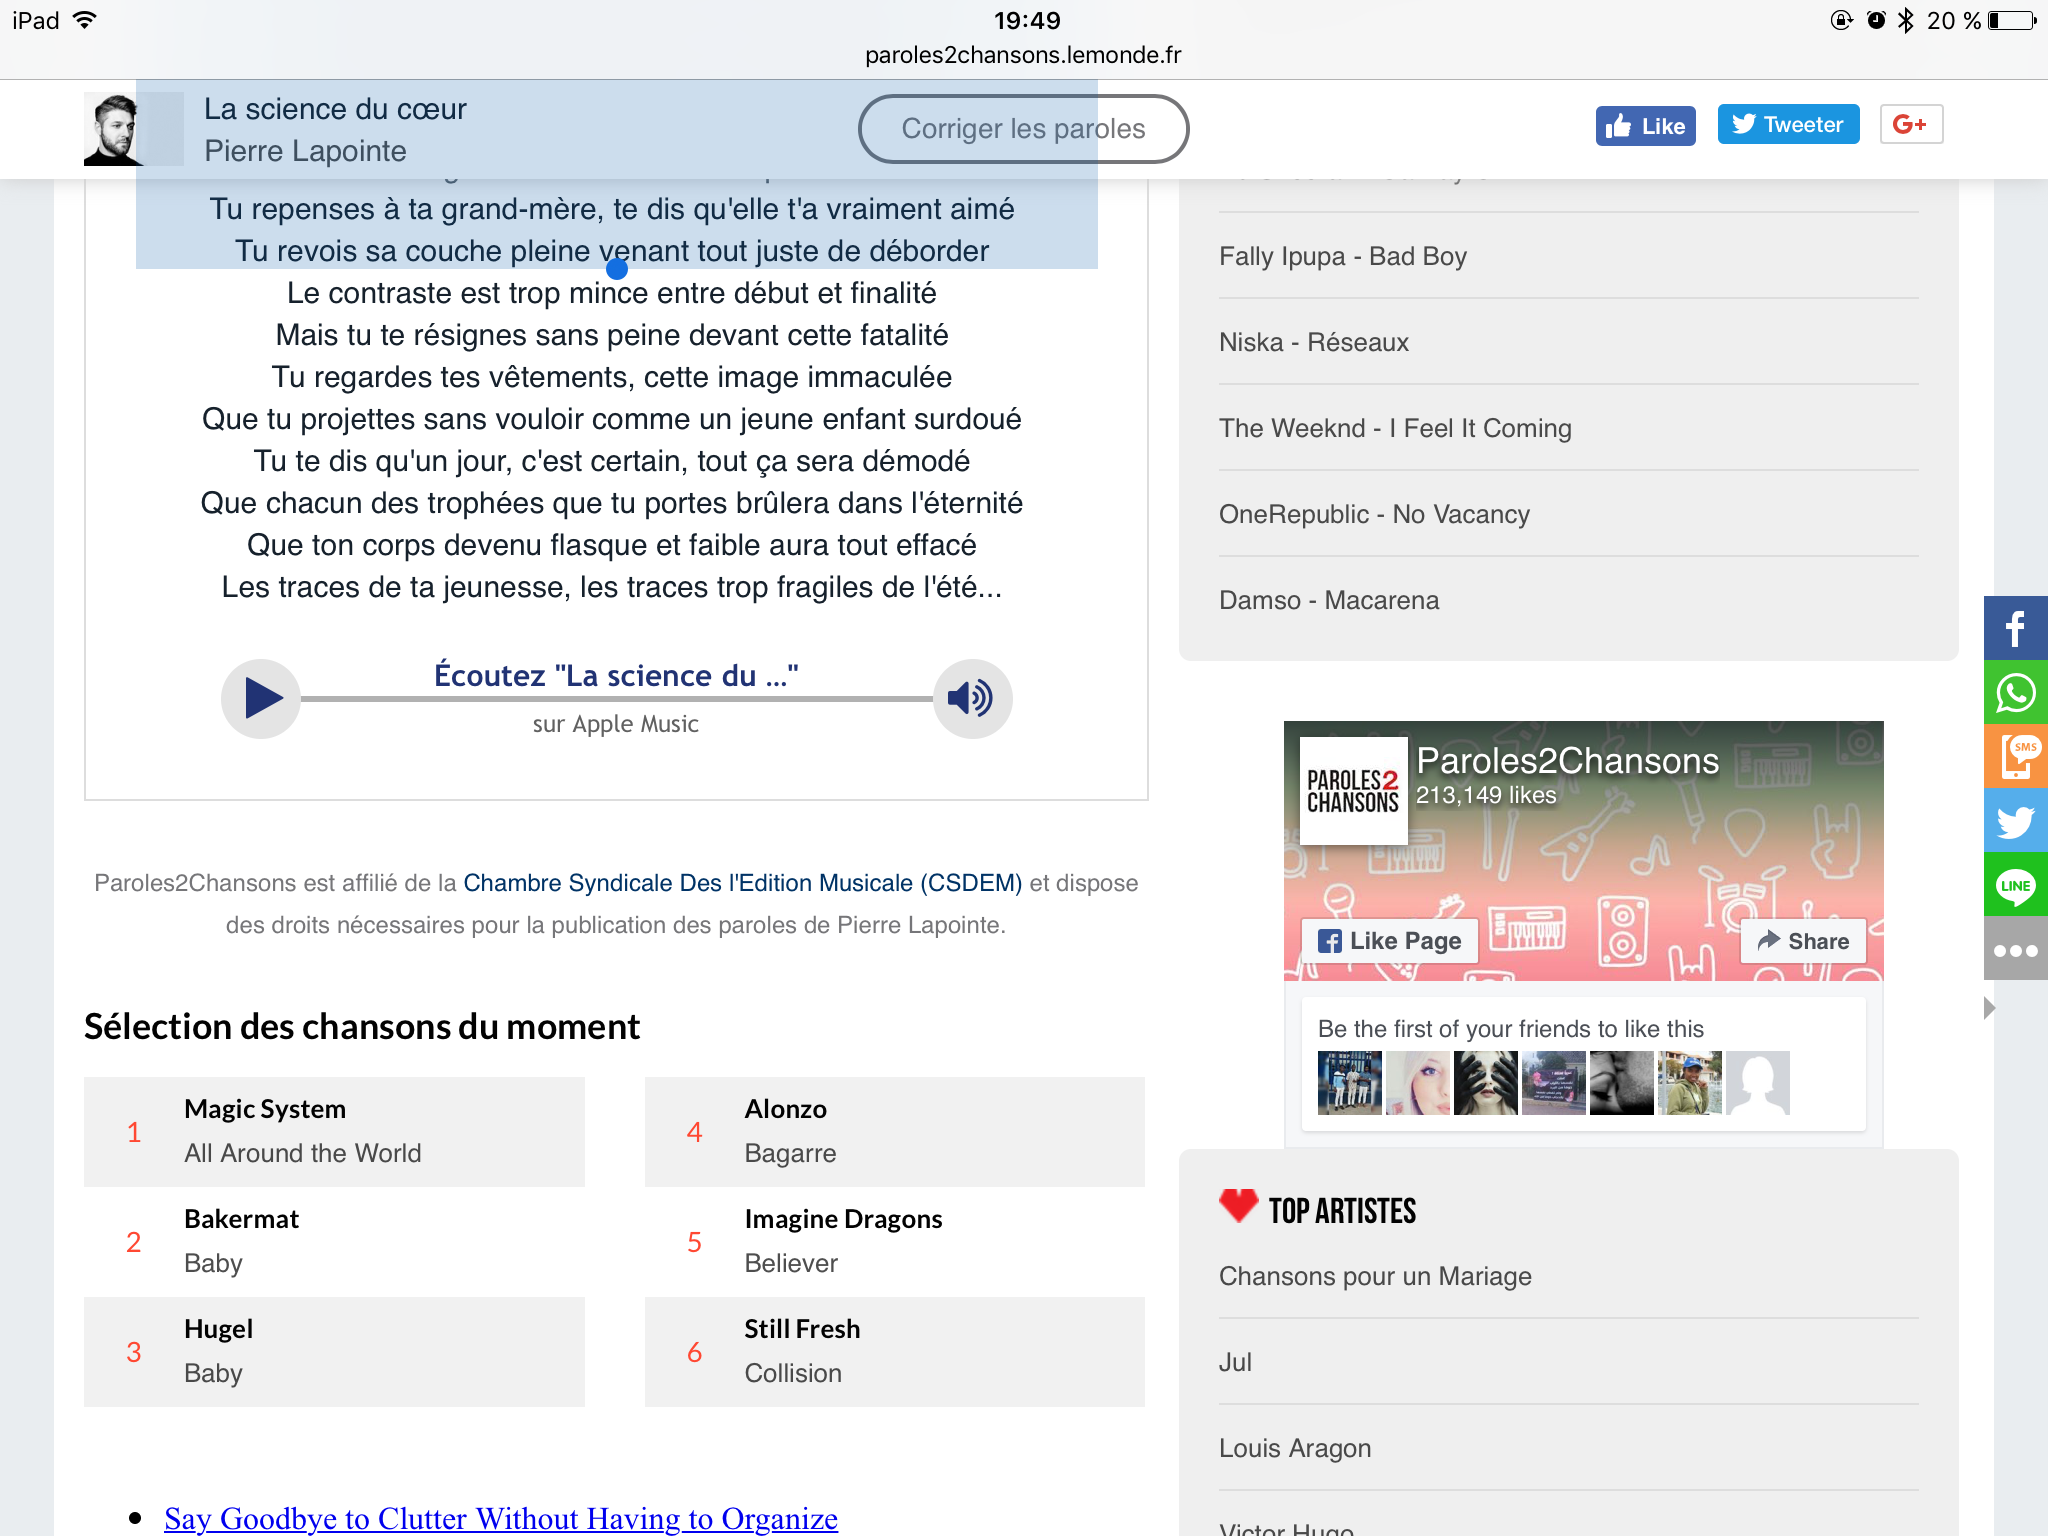Tap the Wi-Fi icon in status bar

click(x=86, y=20)
